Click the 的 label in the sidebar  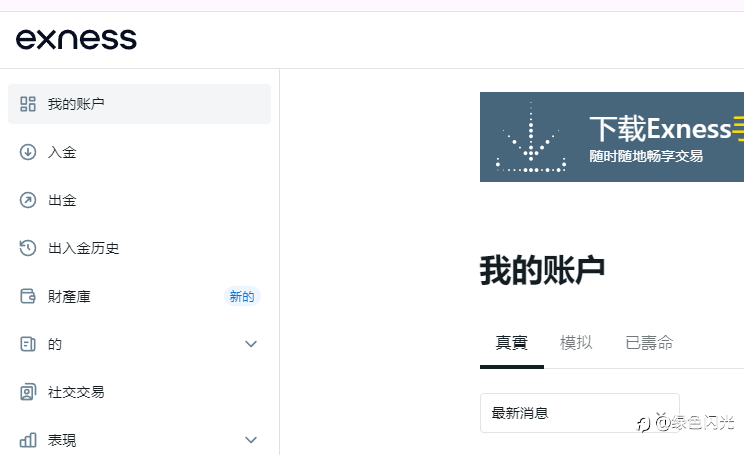55,344
